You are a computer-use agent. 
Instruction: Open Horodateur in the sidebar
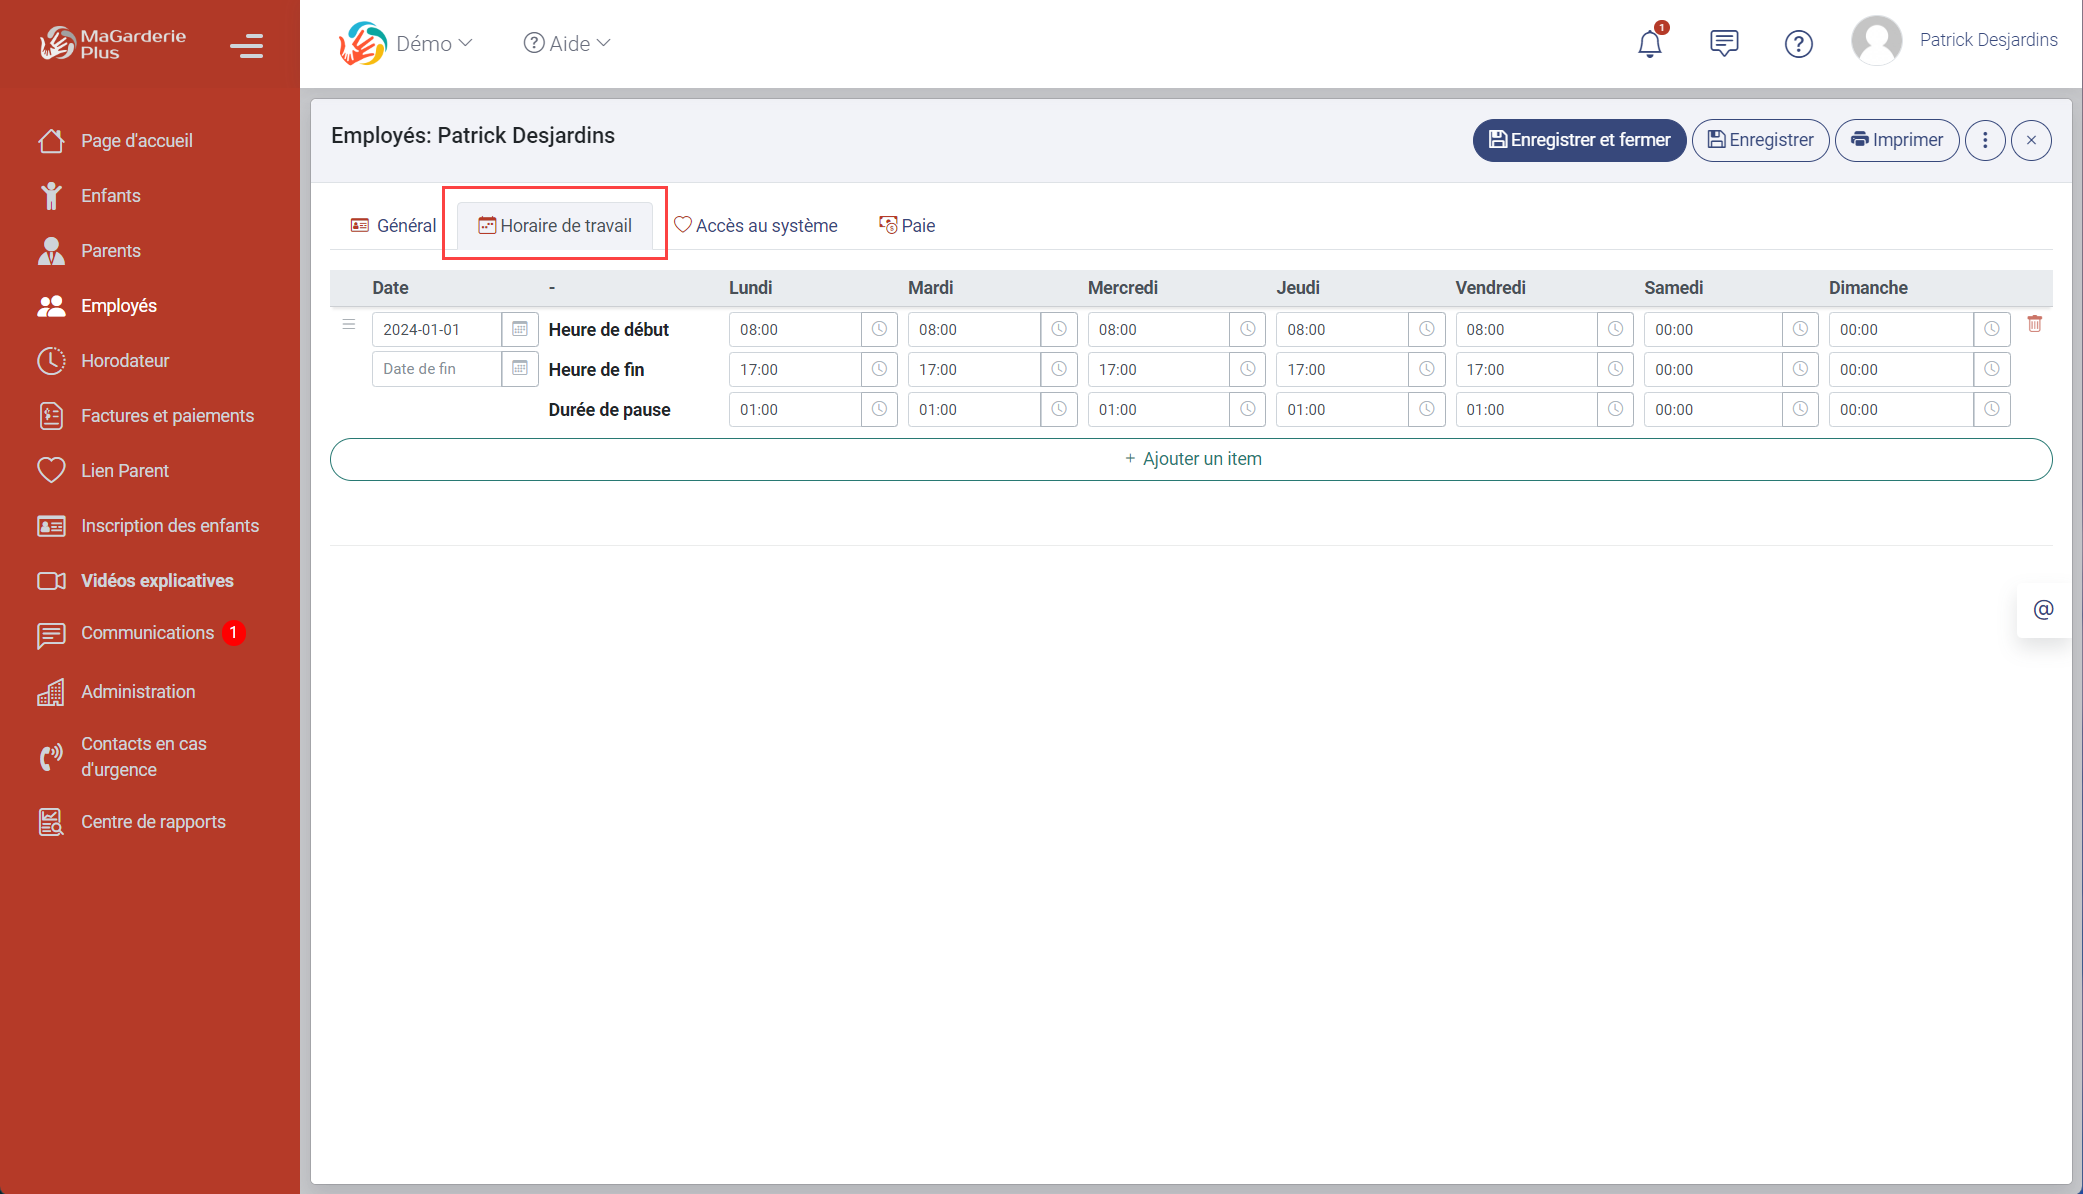click(x=125, y=361)
